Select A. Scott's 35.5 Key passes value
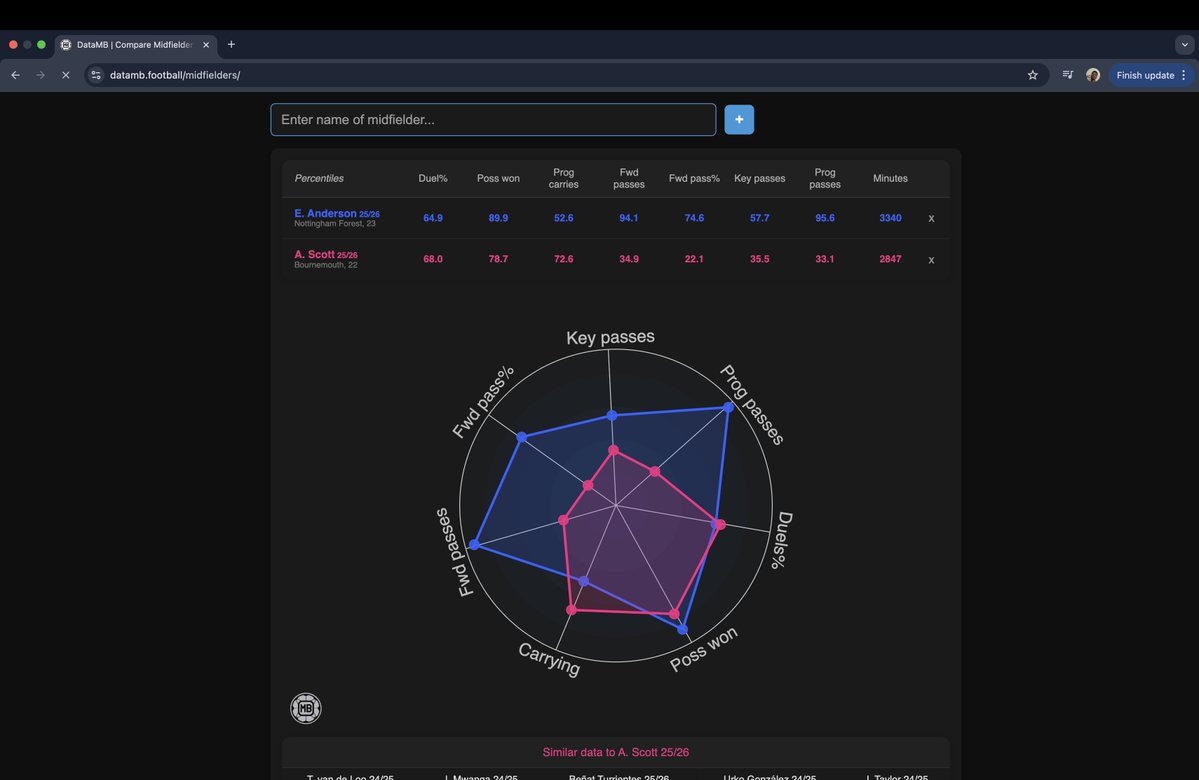Viewport: 1199px width, 780px height. point(759,259)
